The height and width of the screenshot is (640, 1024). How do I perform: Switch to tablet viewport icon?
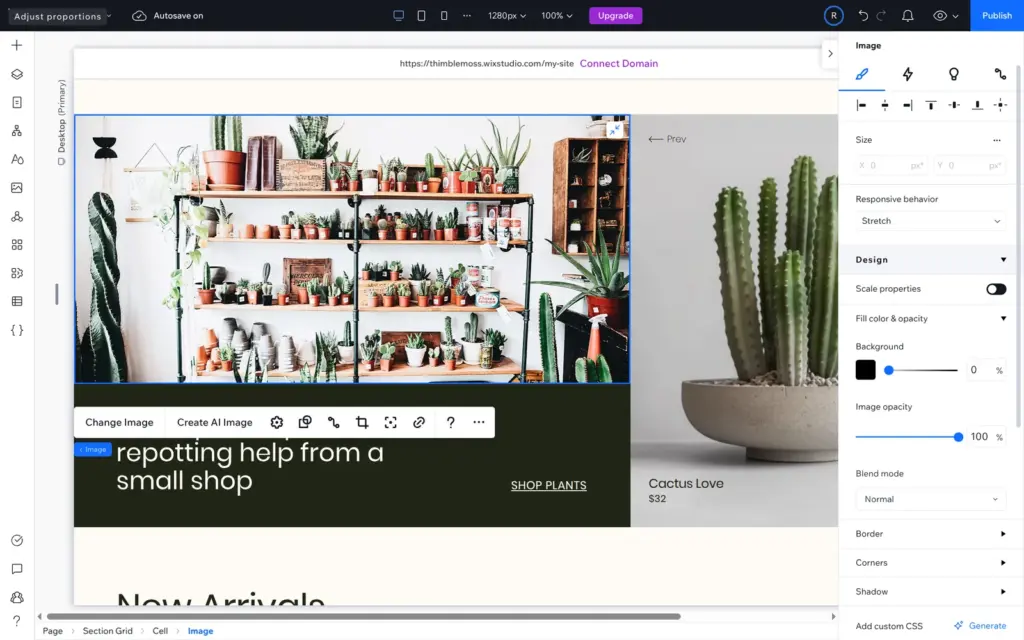coord(421,16)
